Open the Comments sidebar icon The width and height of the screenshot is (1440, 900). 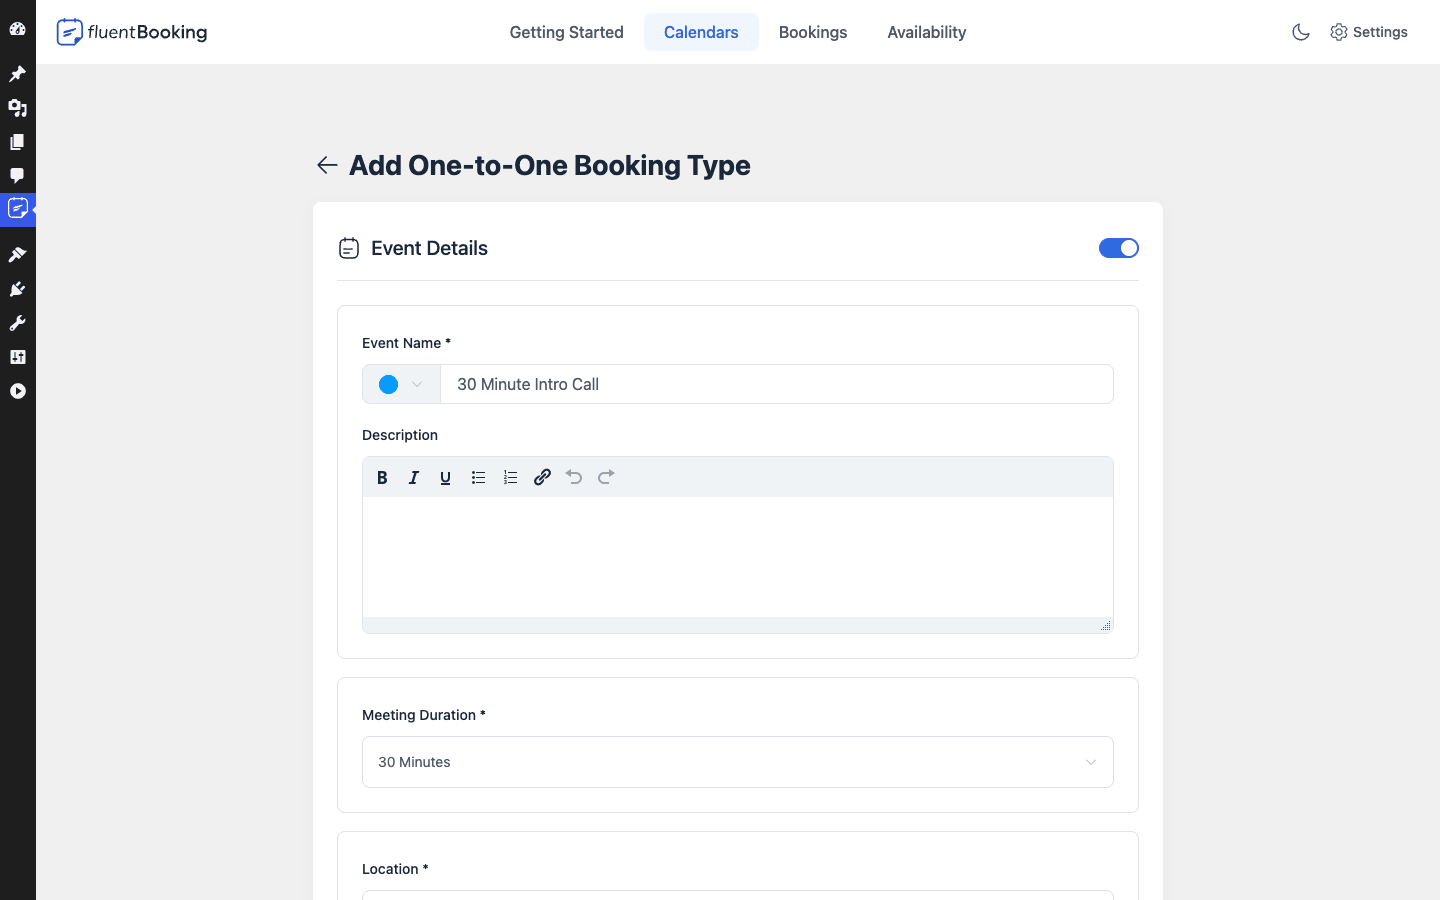click(17, 176)
